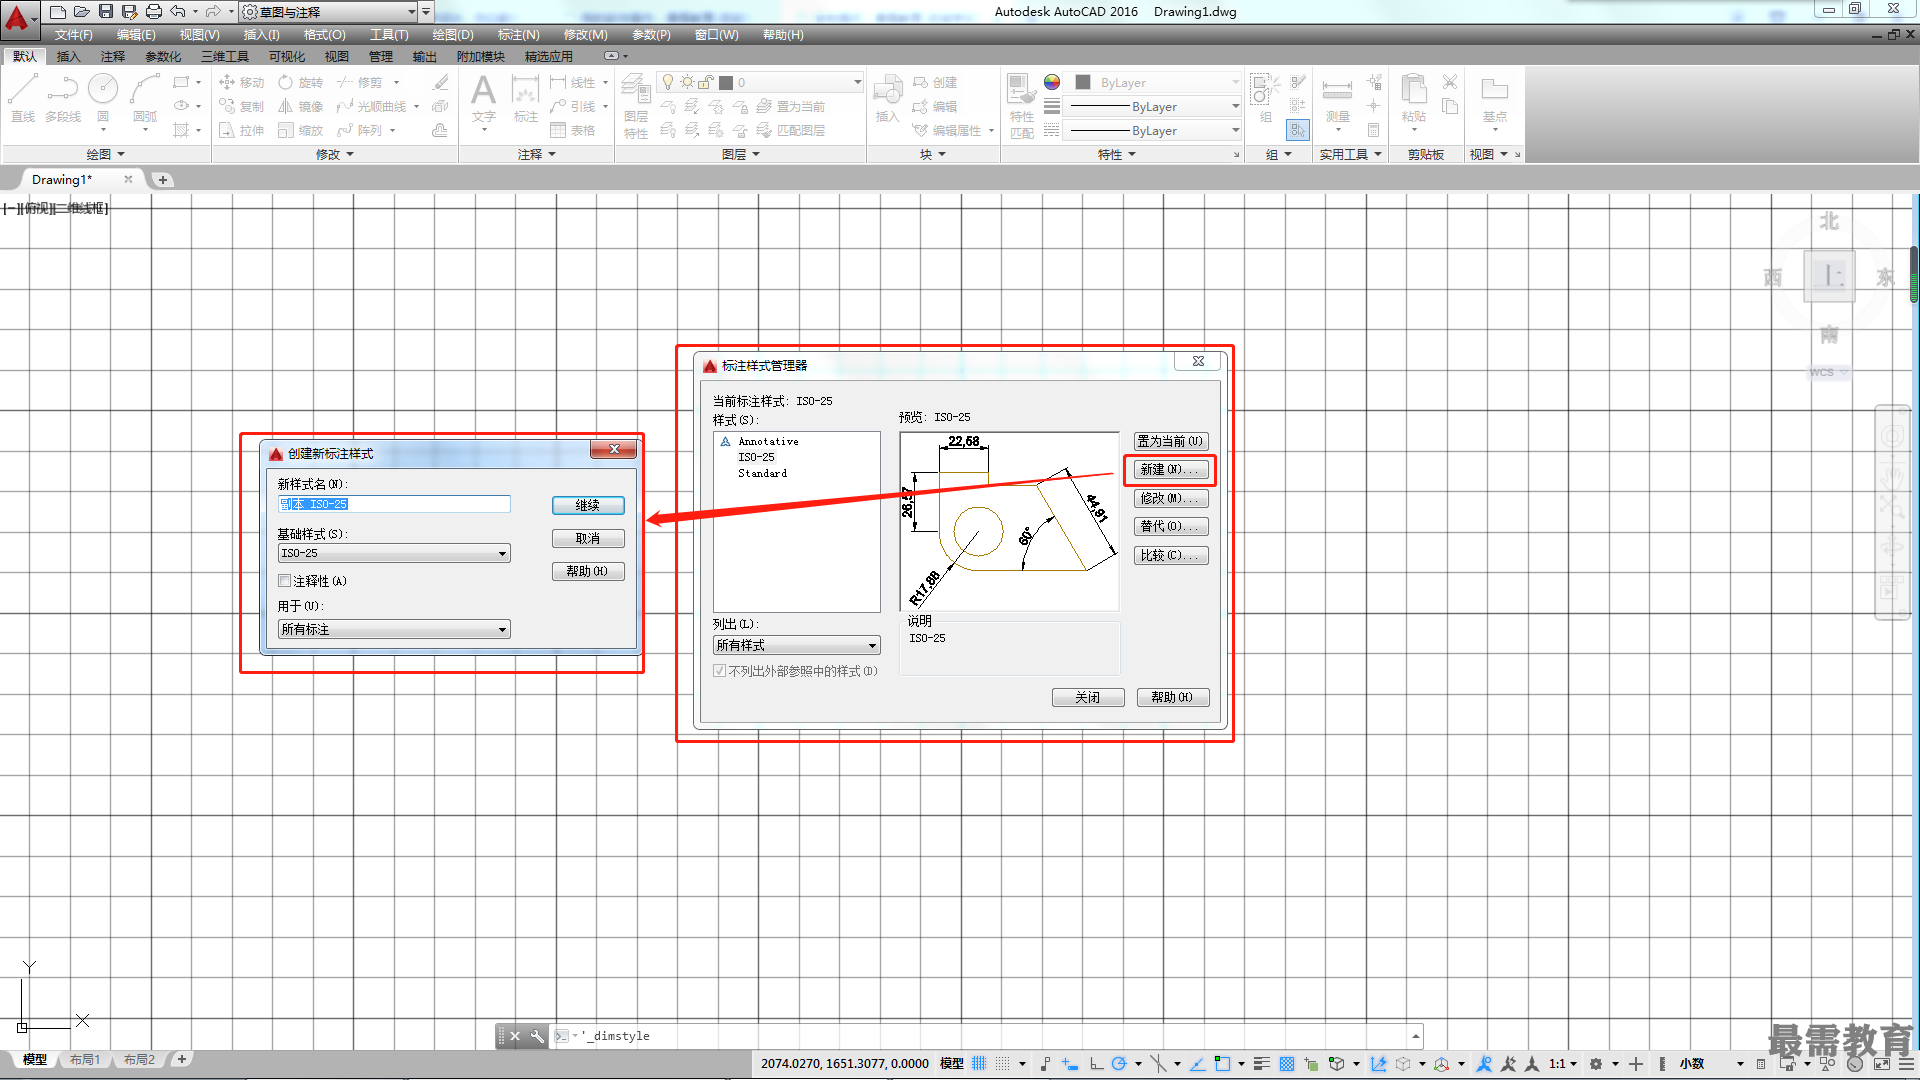Screen dimensions: 1920x1080
Task: Click Close (关闭) in dimension style manager
Action: pos(1088,697)
